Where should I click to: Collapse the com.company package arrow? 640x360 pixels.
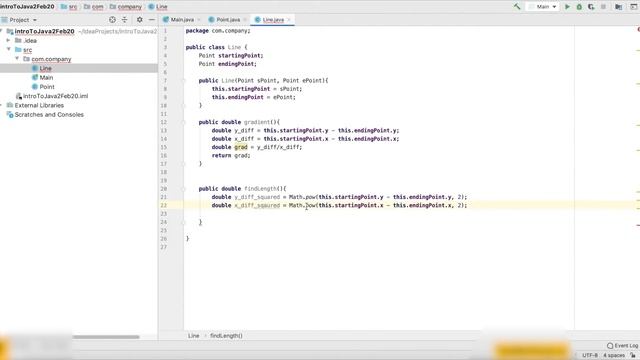[x=17, y=59]
